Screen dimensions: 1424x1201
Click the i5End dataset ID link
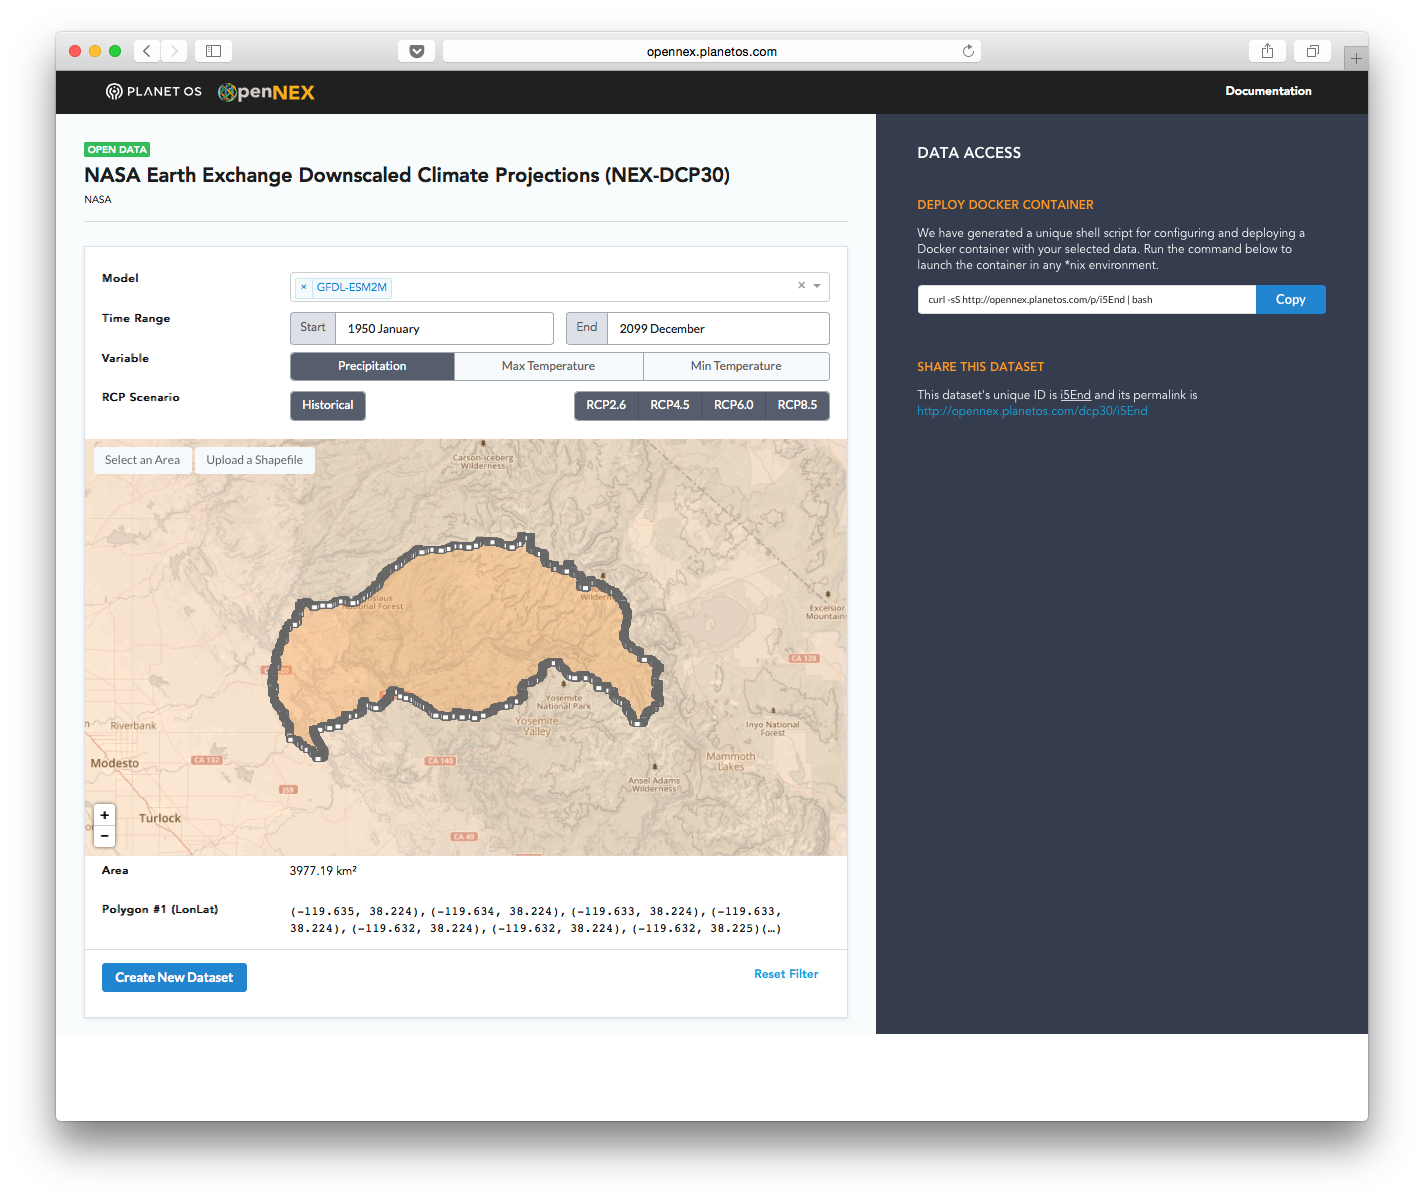(1075, 395)
